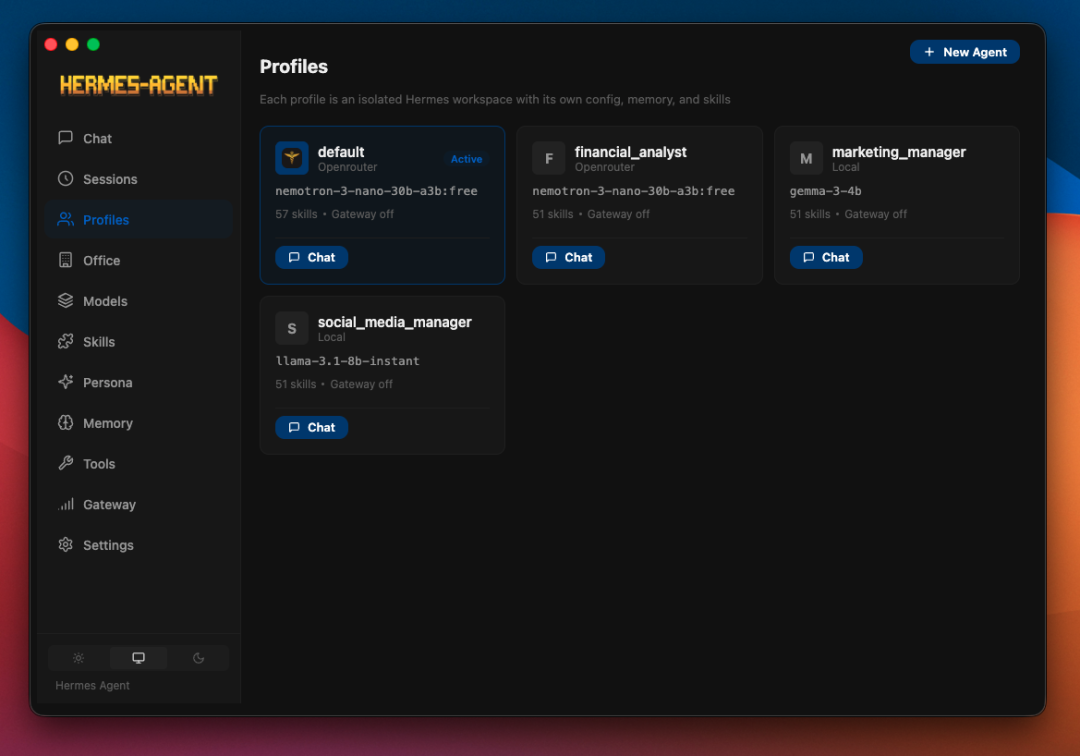Start Chat with social_media_manager profile
The width and height of the screenshot is (1080, 756).
pyautogui.click(x=311, y=427)
